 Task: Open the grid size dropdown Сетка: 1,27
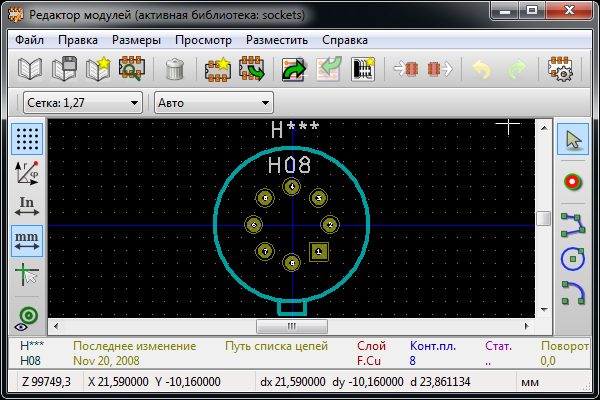[x=83, y=103]
